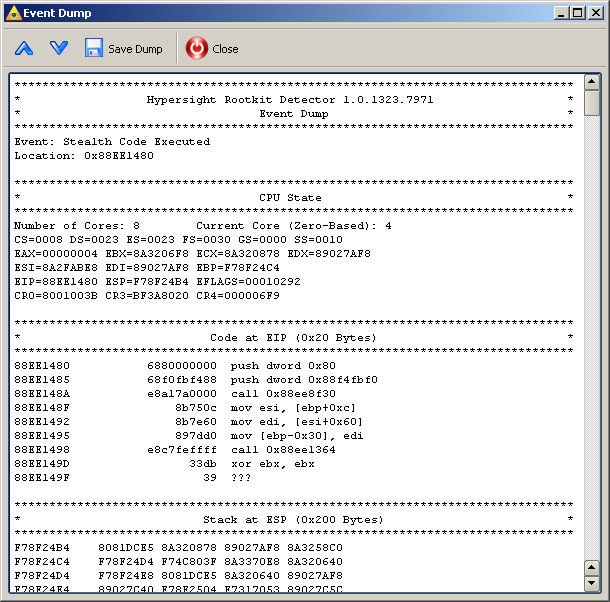The height and width of the screenshot is (602, 610).
Task: Click the 'Location: 0x88EE1480' line
Action: click(84, 156)
